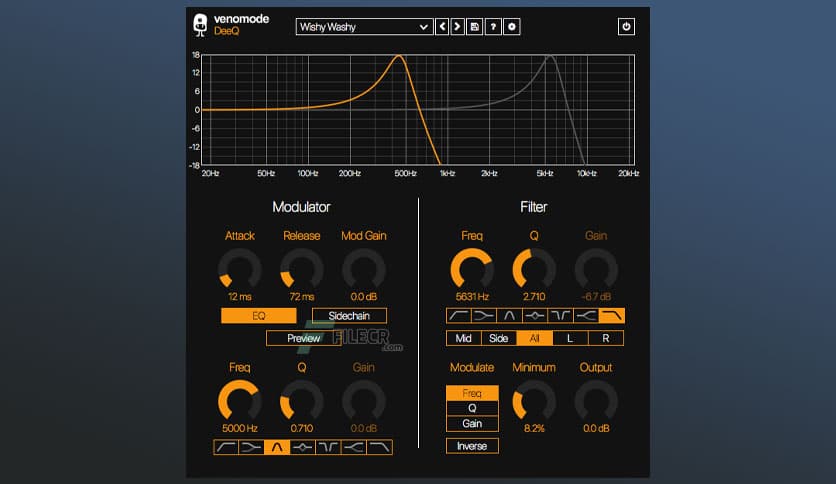This screenshot has height=484, width=836.
Task: Click the 12 ms attack value
Action: coord(240,296)
